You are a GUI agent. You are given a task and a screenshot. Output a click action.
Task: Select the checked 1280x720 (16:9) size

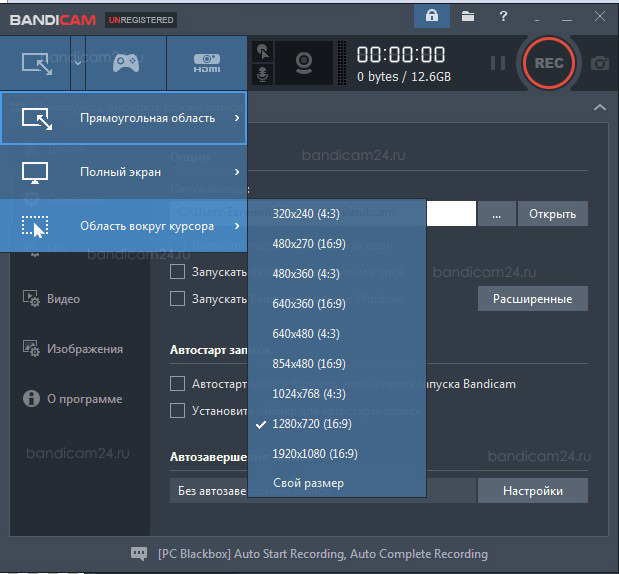pos(337,424)
